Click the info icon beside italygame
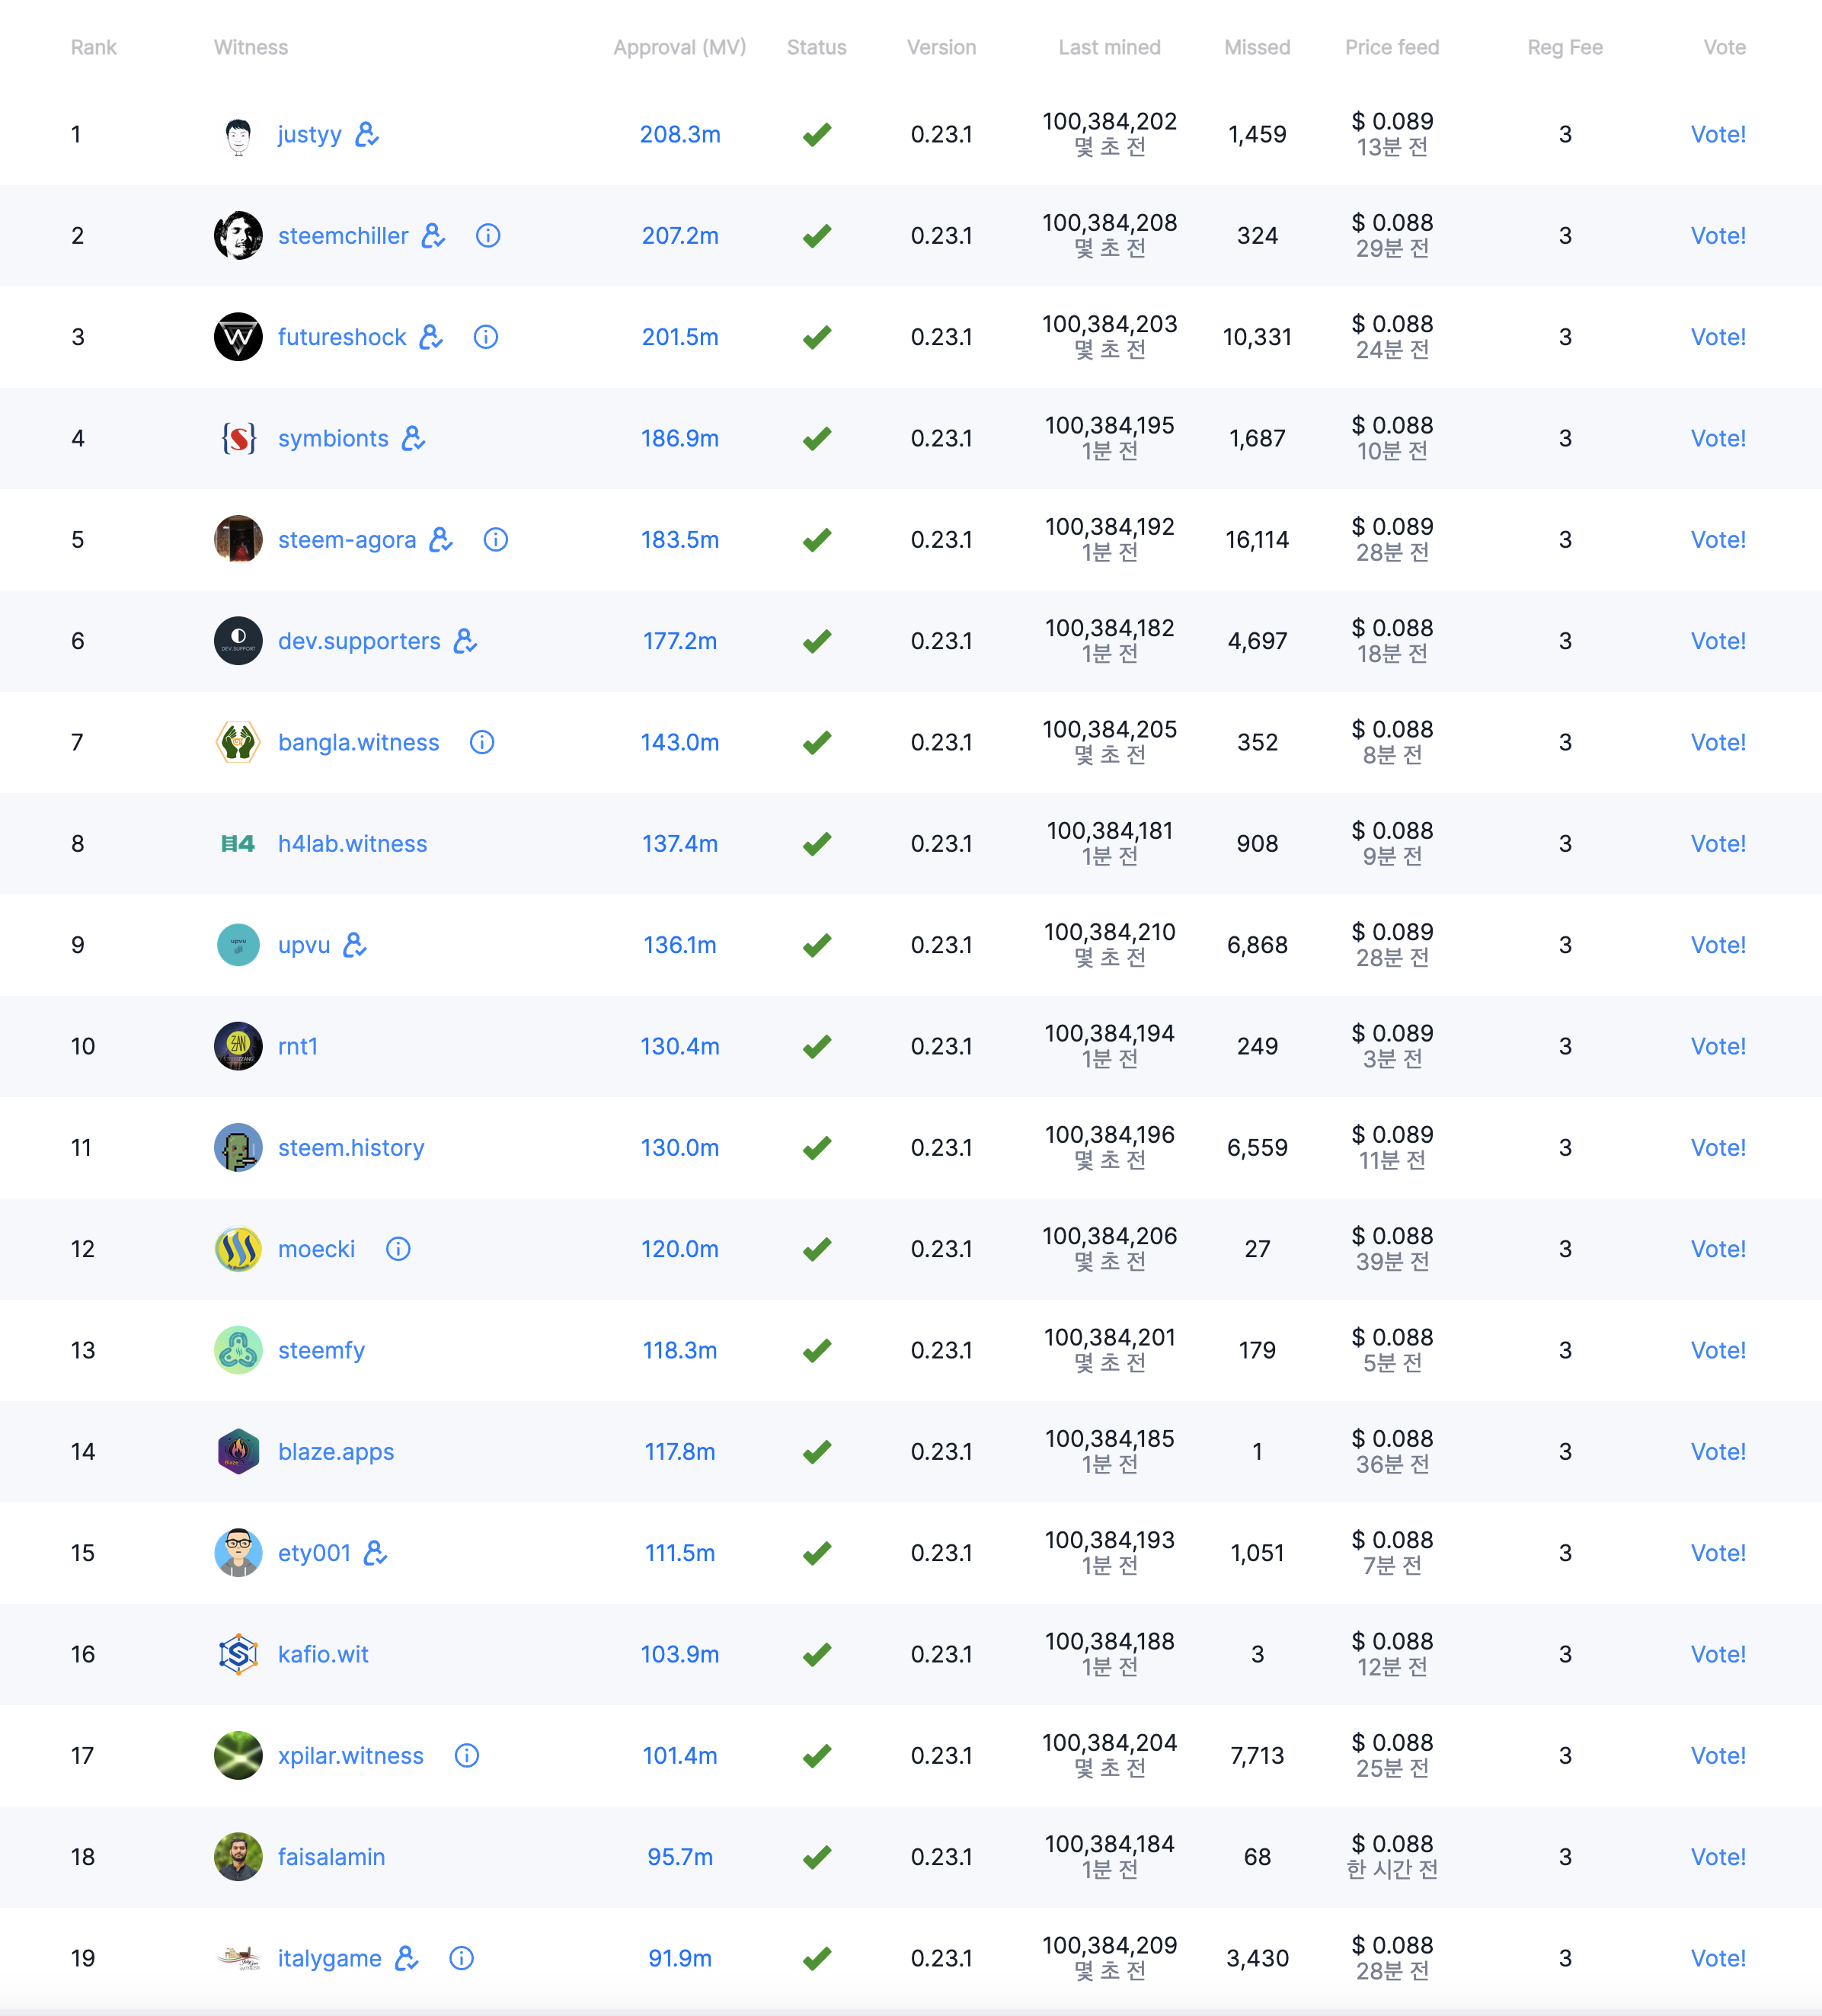This screenshot has height=2016, width=1822. pos(461,1958)
